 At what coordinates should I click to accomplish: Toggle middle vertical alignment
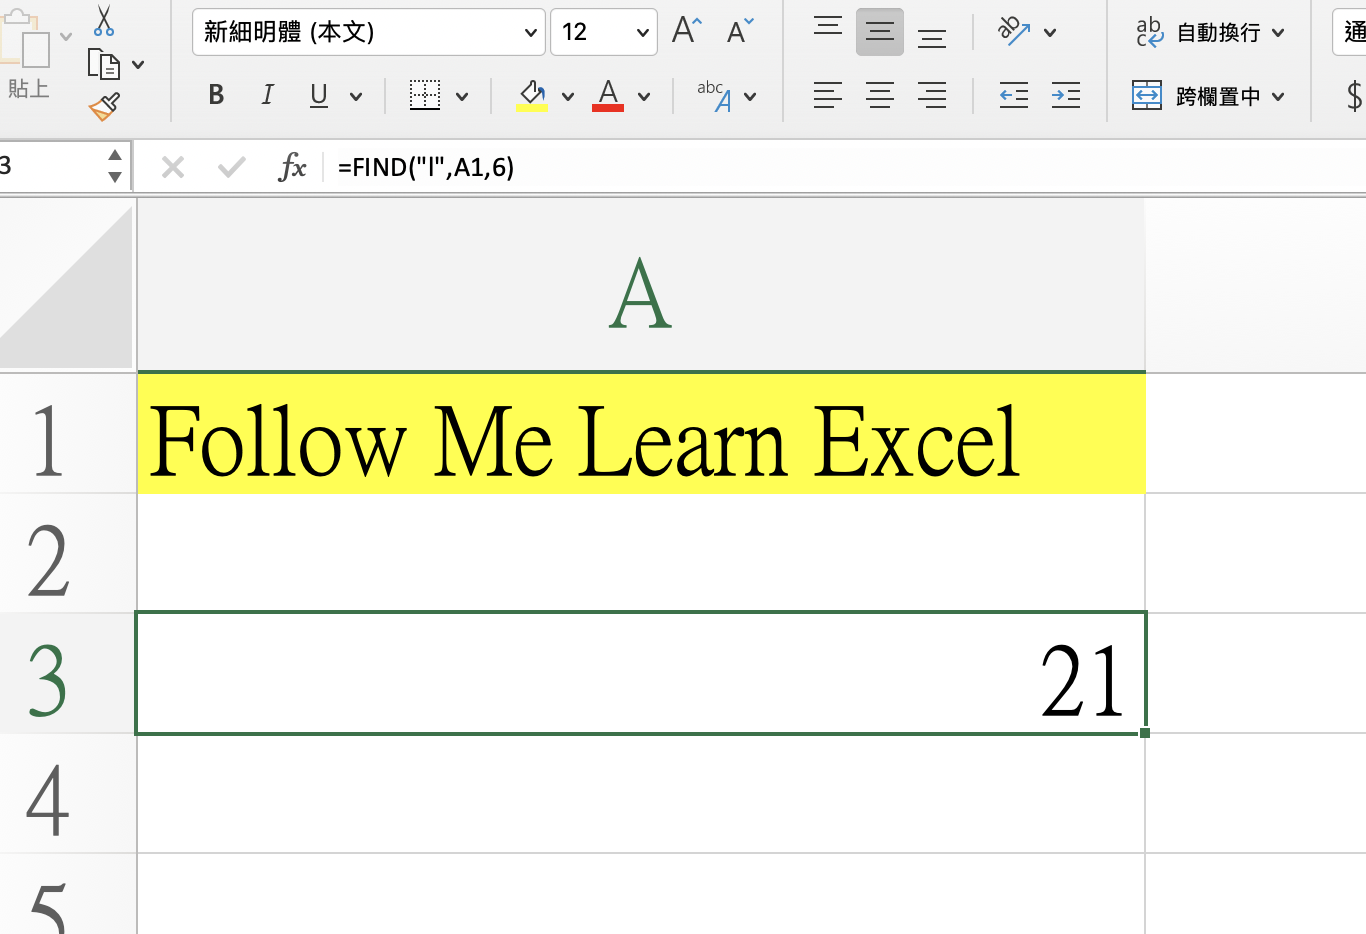[880, 32]
